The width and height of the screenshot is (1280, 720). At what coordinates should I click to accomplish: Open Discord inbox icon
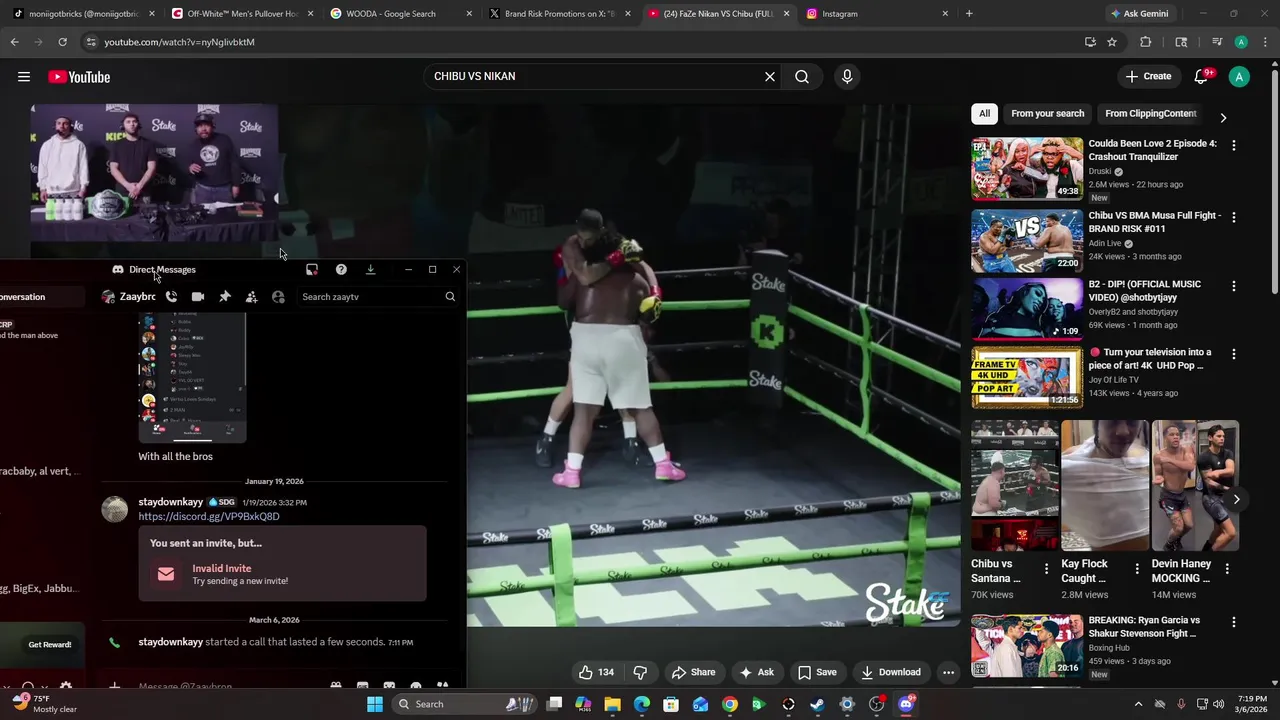click(312, 270)
